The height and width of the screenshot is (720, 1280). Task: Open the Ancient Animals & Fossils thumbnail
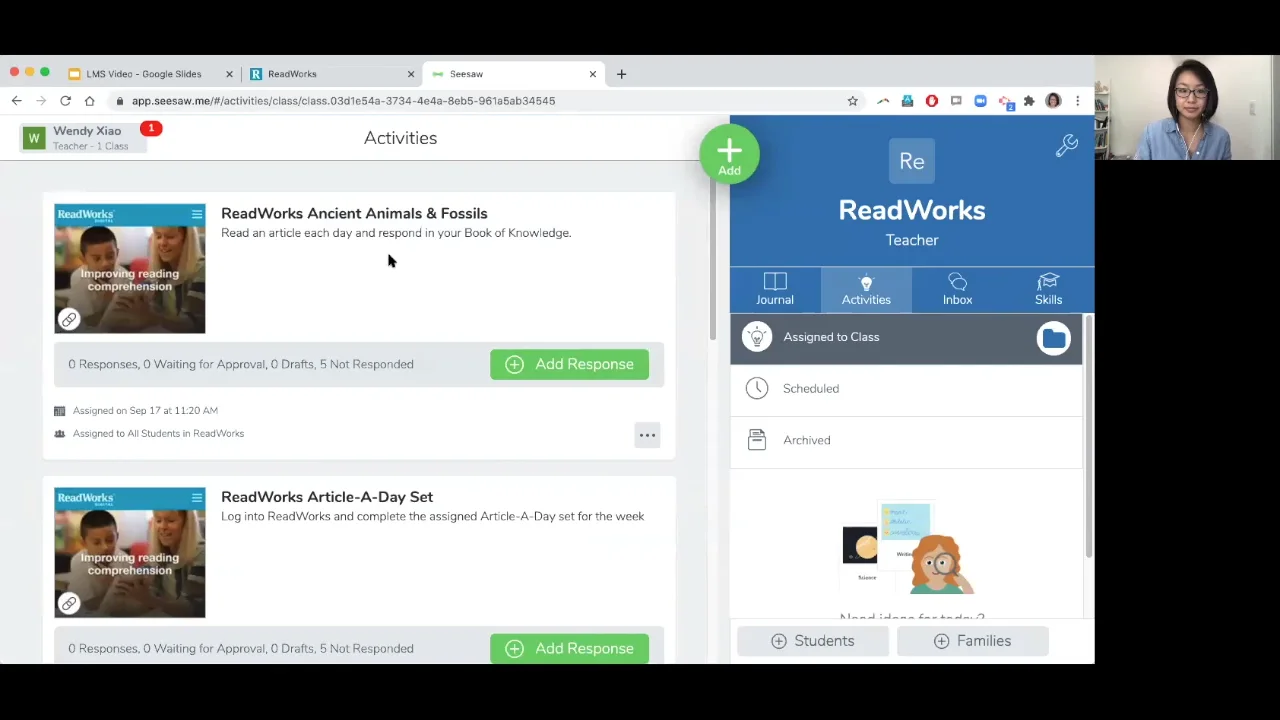130,269
